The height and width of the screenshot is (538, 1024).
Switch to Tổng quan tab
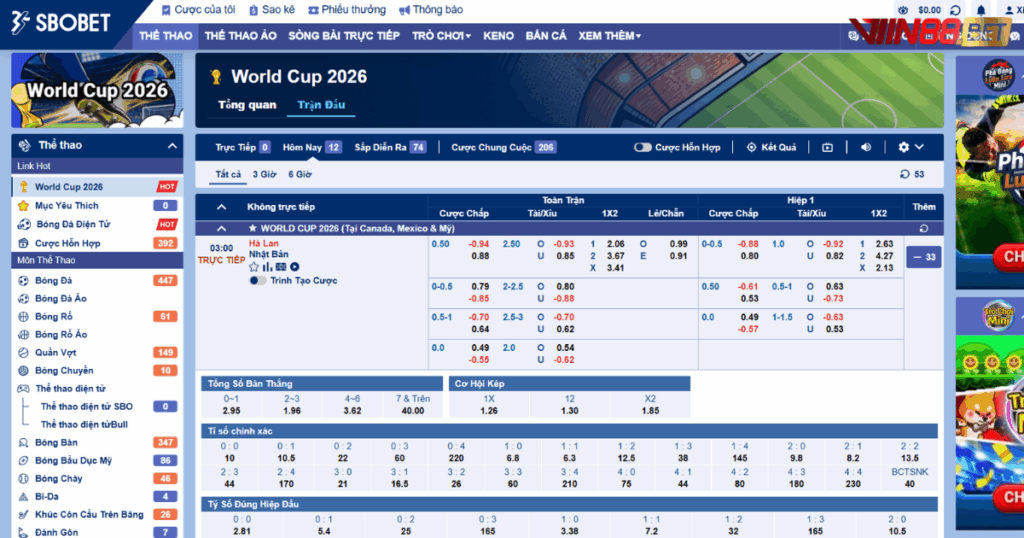click(x=247, y=104)
